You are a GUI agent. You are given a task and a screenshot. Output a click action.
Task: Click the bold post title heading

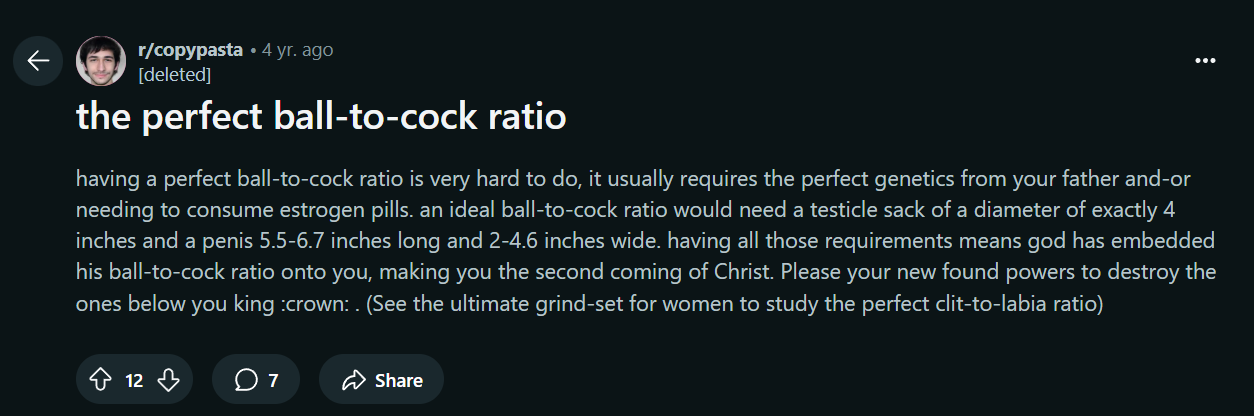[321, 118]
